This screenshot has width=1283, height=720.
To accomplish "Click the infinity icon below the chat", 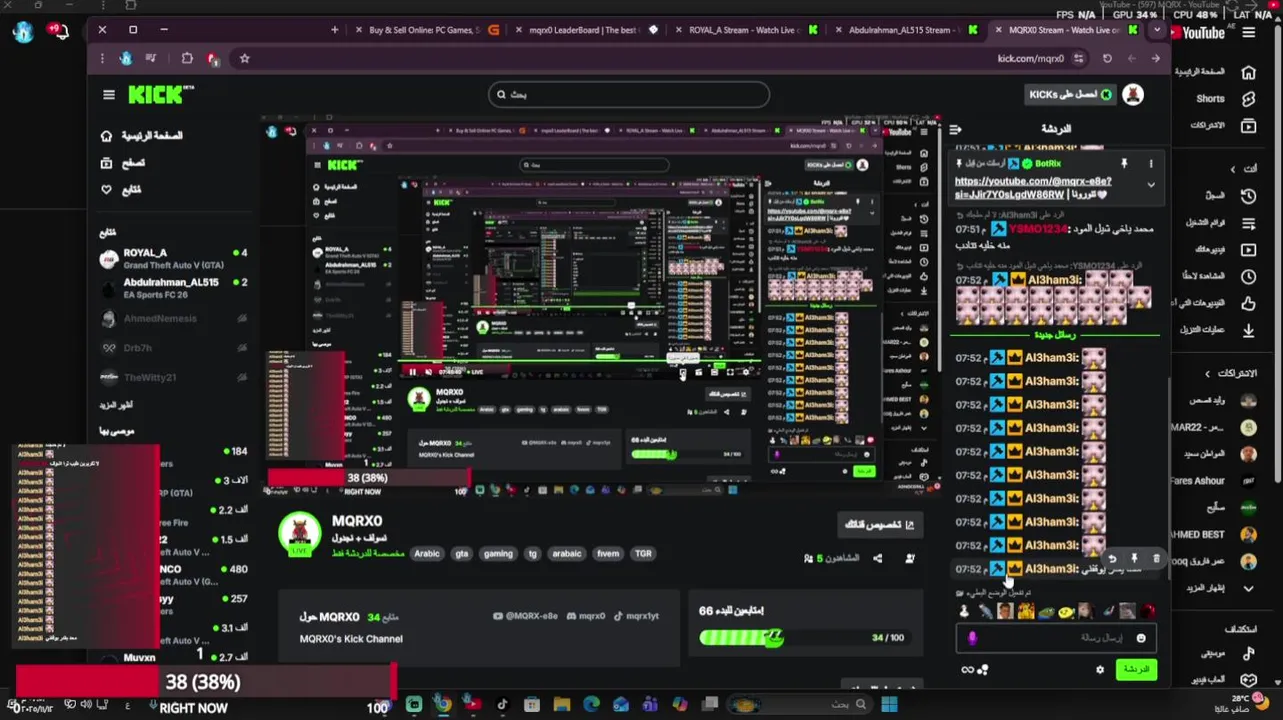I will pyautogui.click(x=967, y=670).
